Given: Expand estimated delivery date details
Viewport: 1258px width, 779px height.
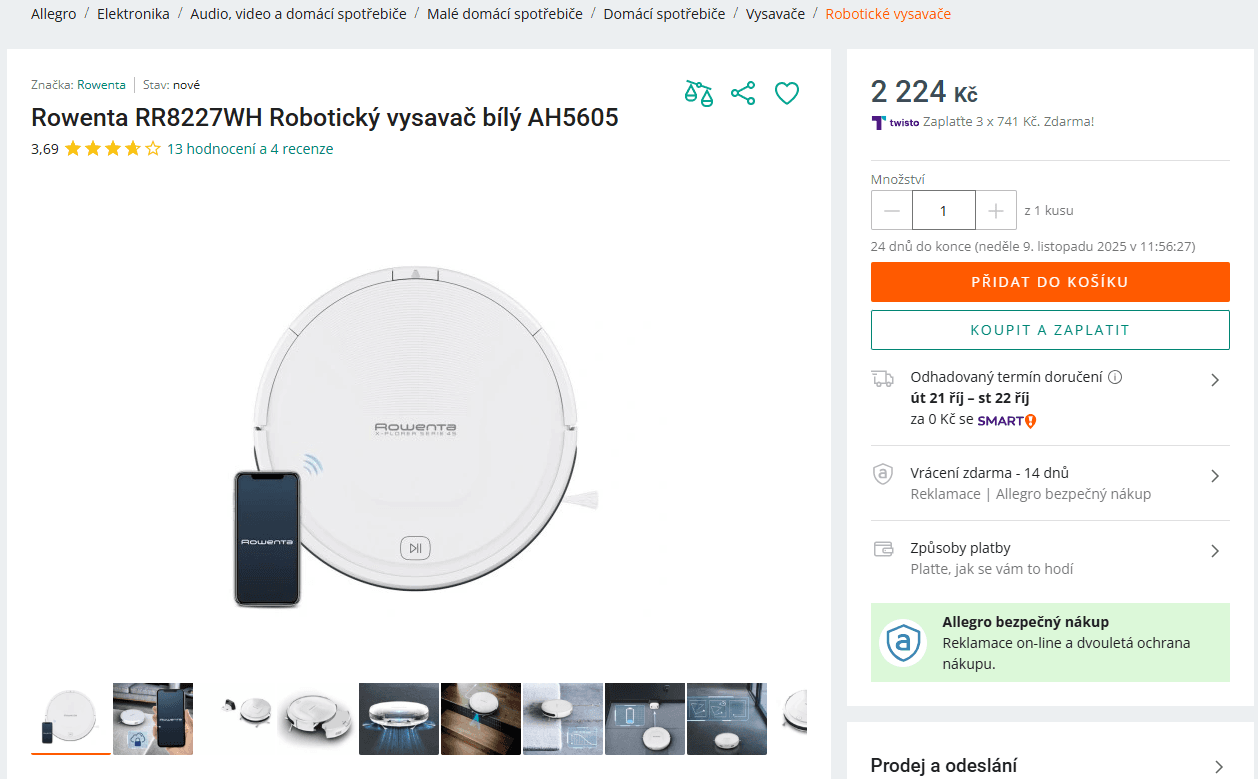Looking at the screenshot, I should [x=1215, y=380].
